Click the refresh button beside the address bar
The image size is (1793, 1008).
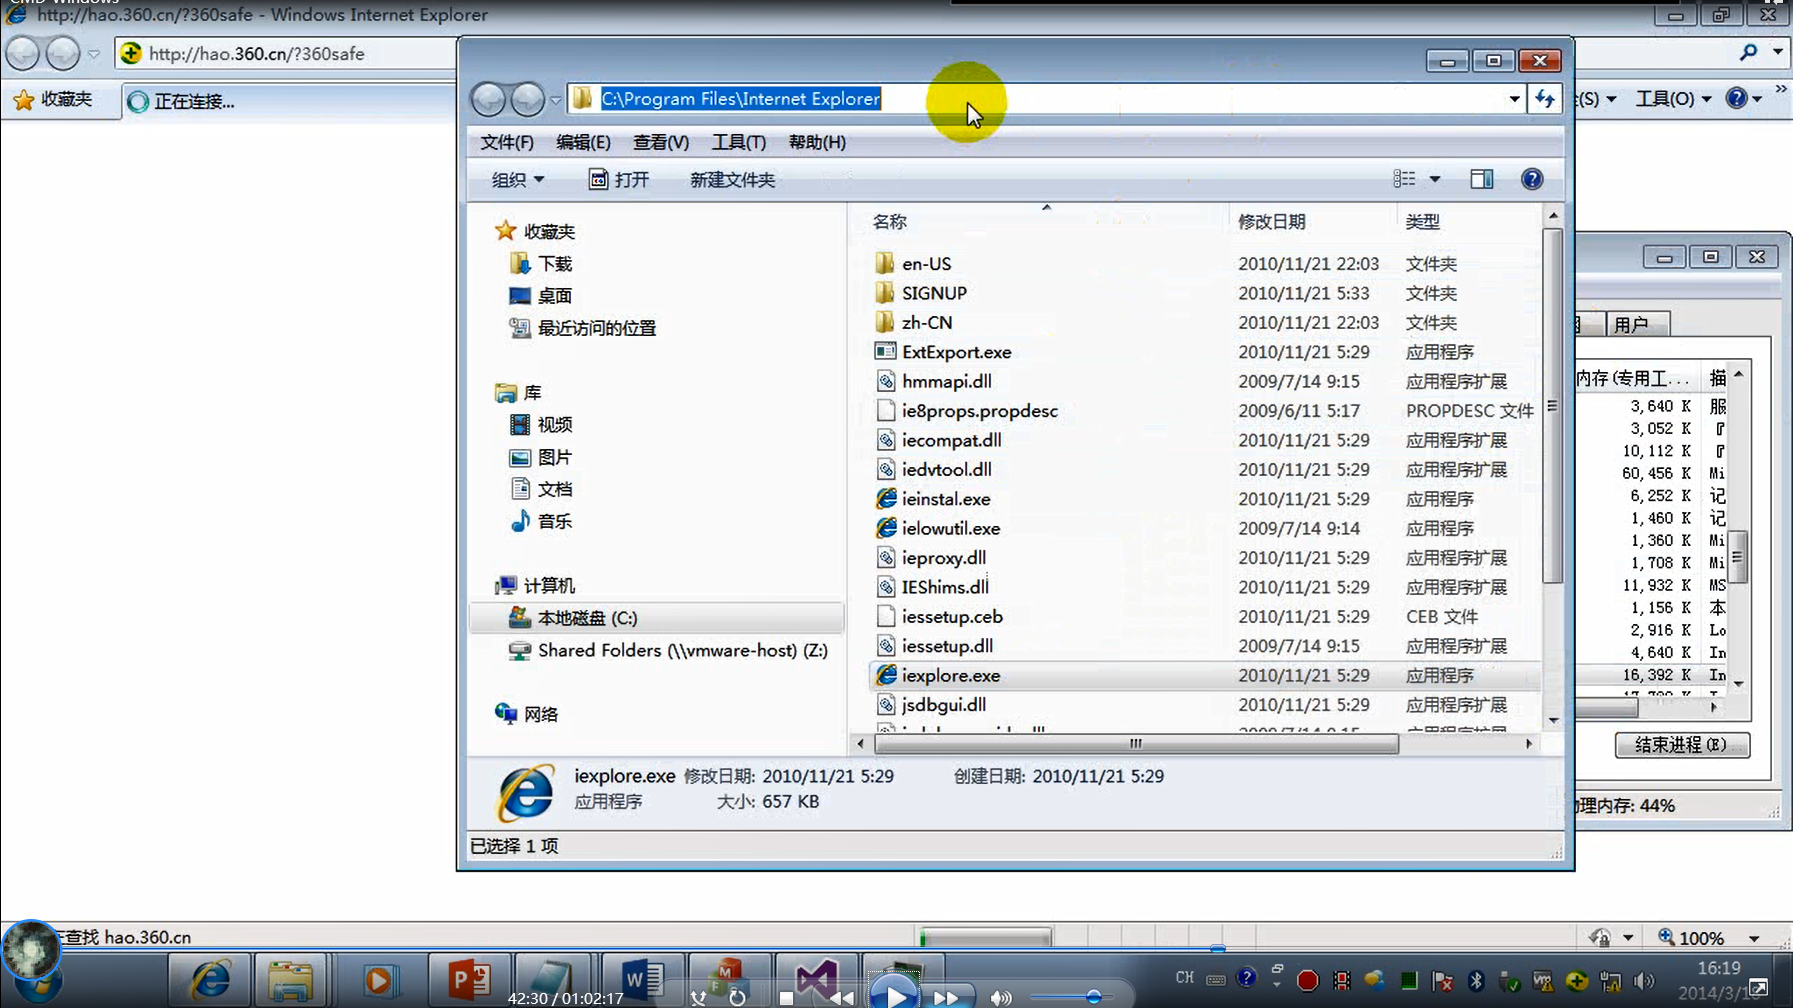coord(1545,98)
